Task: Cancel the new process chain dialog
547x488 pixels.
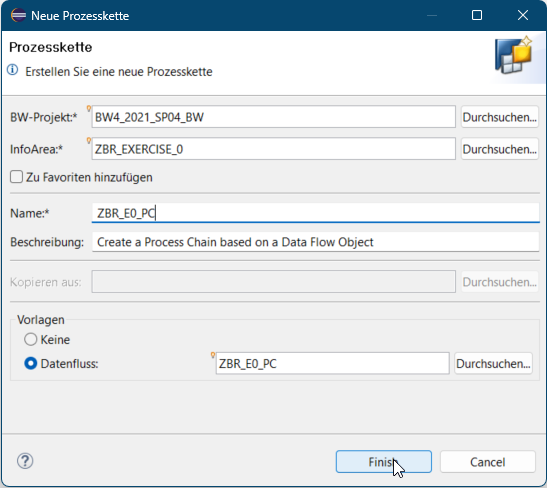Action: (487, 462)
